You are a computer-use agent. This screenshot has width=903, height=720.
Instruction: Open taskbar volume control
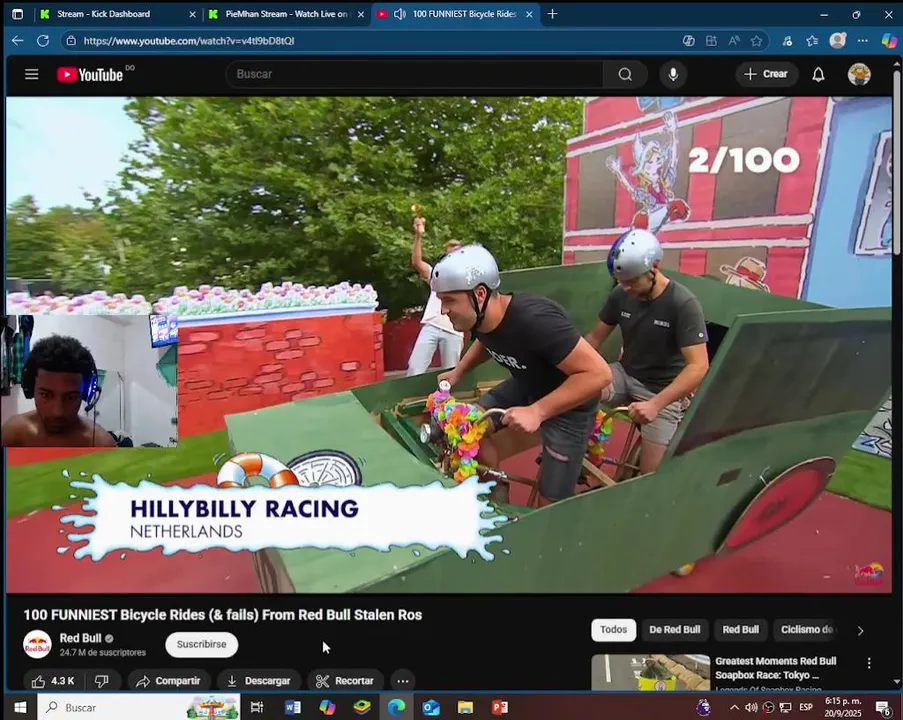[751, 707]
